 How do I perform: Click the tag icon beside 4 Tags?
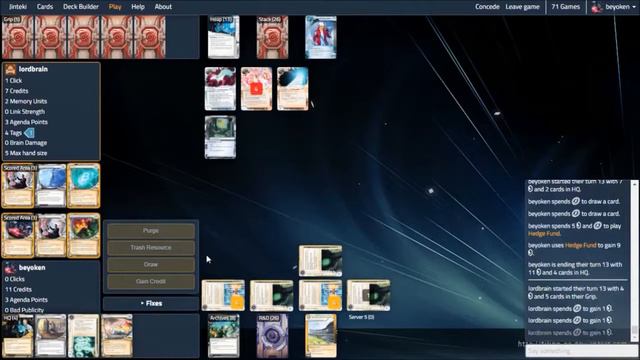point(29,133)
